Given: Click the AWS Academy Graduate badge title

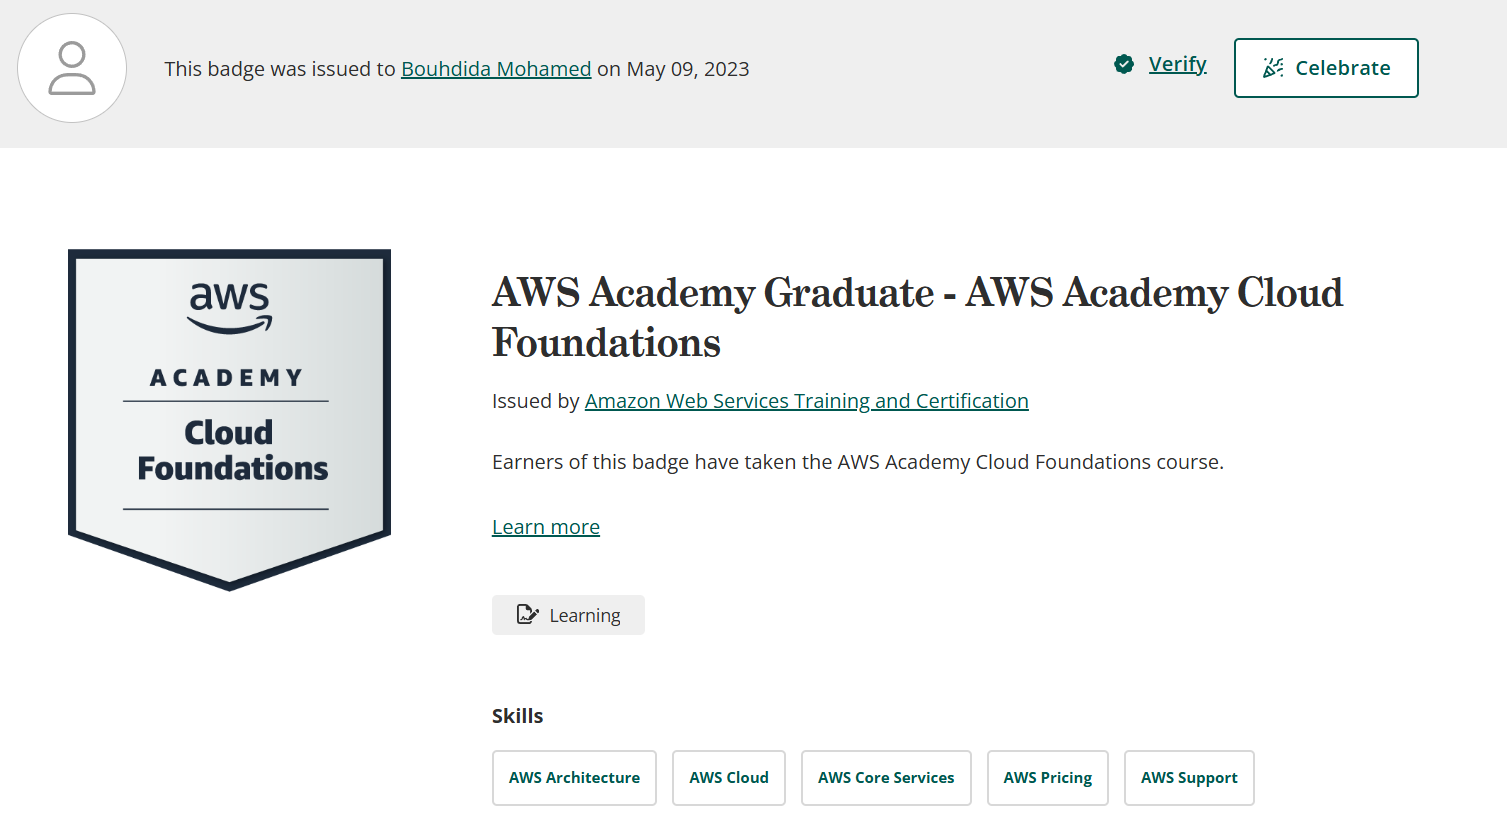Looking at the screenshot, I should (917, 317).
